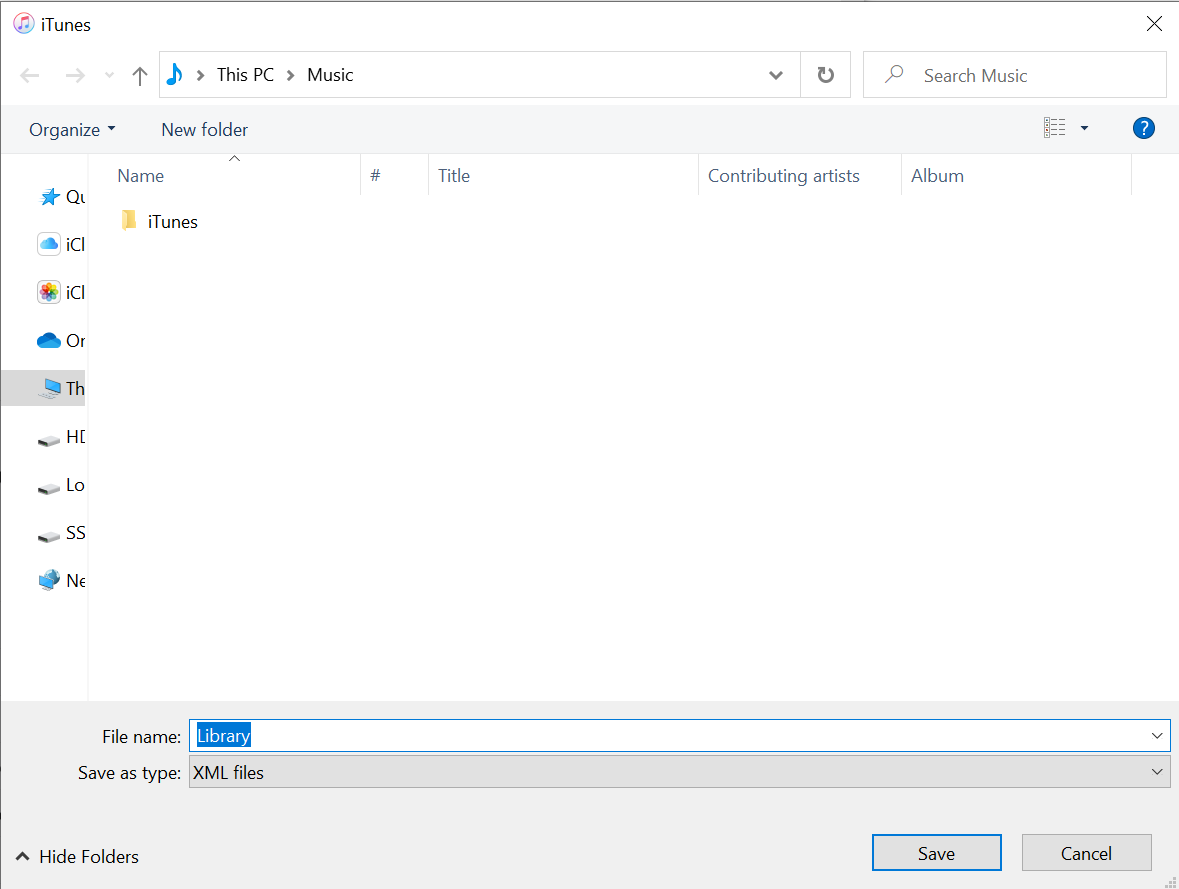1179x889 pixels.
Task: Select the iCloud Drive sidebar item
Action: (61, 244)
